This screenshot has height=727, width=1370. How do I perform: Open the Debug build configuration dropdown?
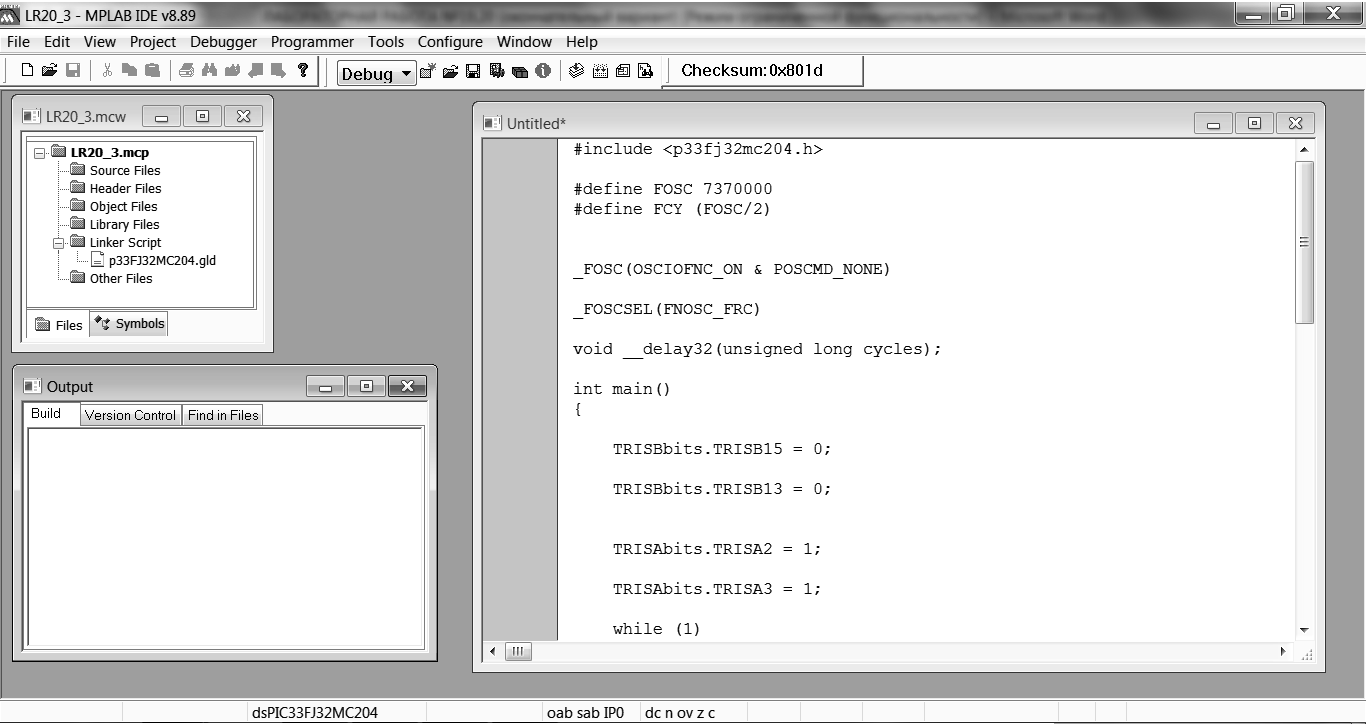377,73
